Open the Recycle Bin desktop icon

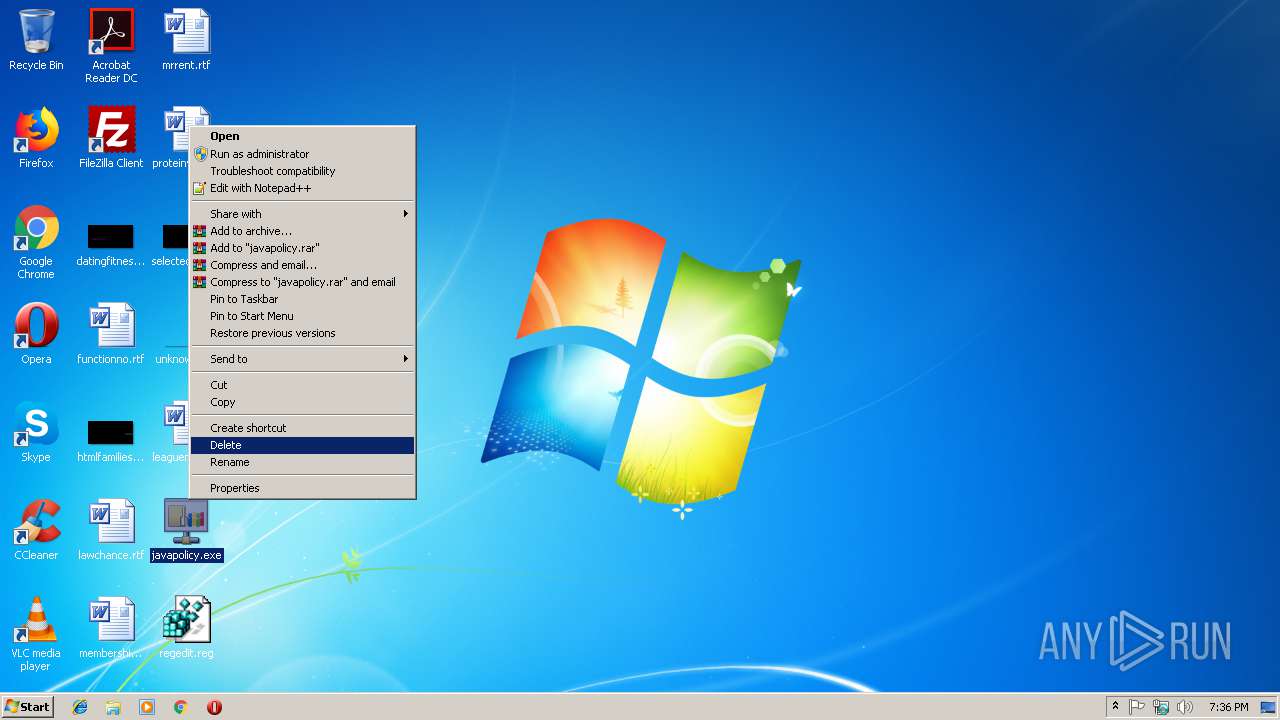(x=36, y=41)
